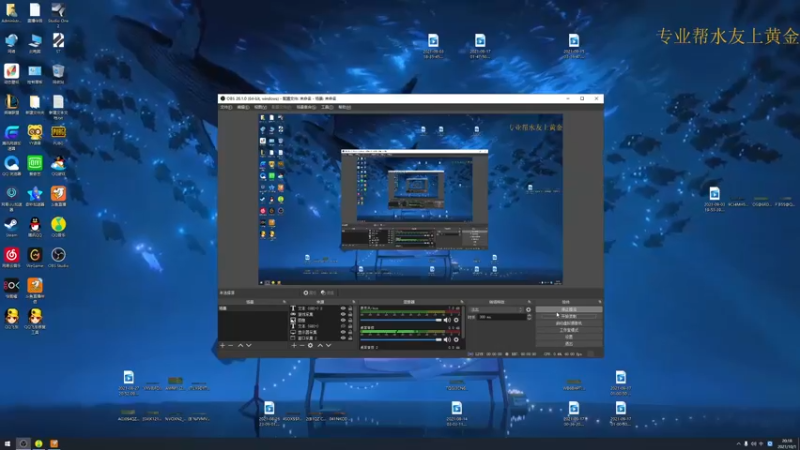
Task: Click the transition duration 300 ms field
Action: pyautogui.click(x=503, y=317)
